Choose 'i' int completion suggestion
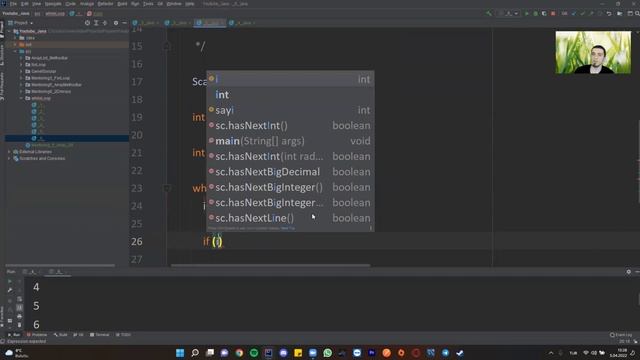The width and height of the screenshot is (640, 360). coord(290,79)
